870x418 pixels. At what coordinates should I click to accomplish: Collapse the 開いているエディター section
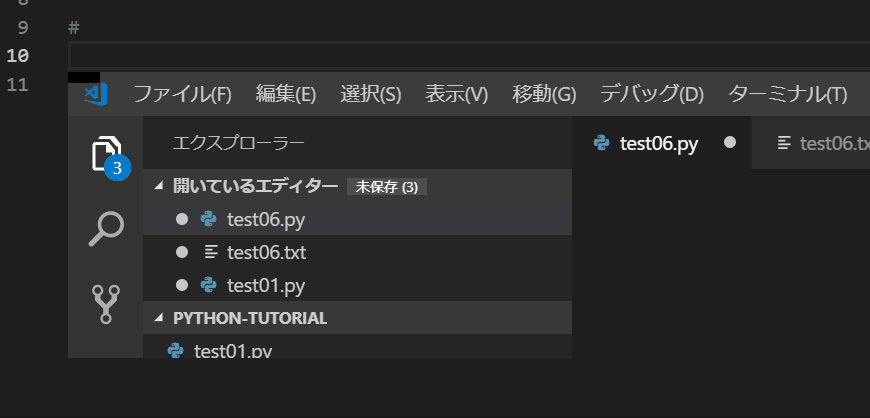coord(160,187)
